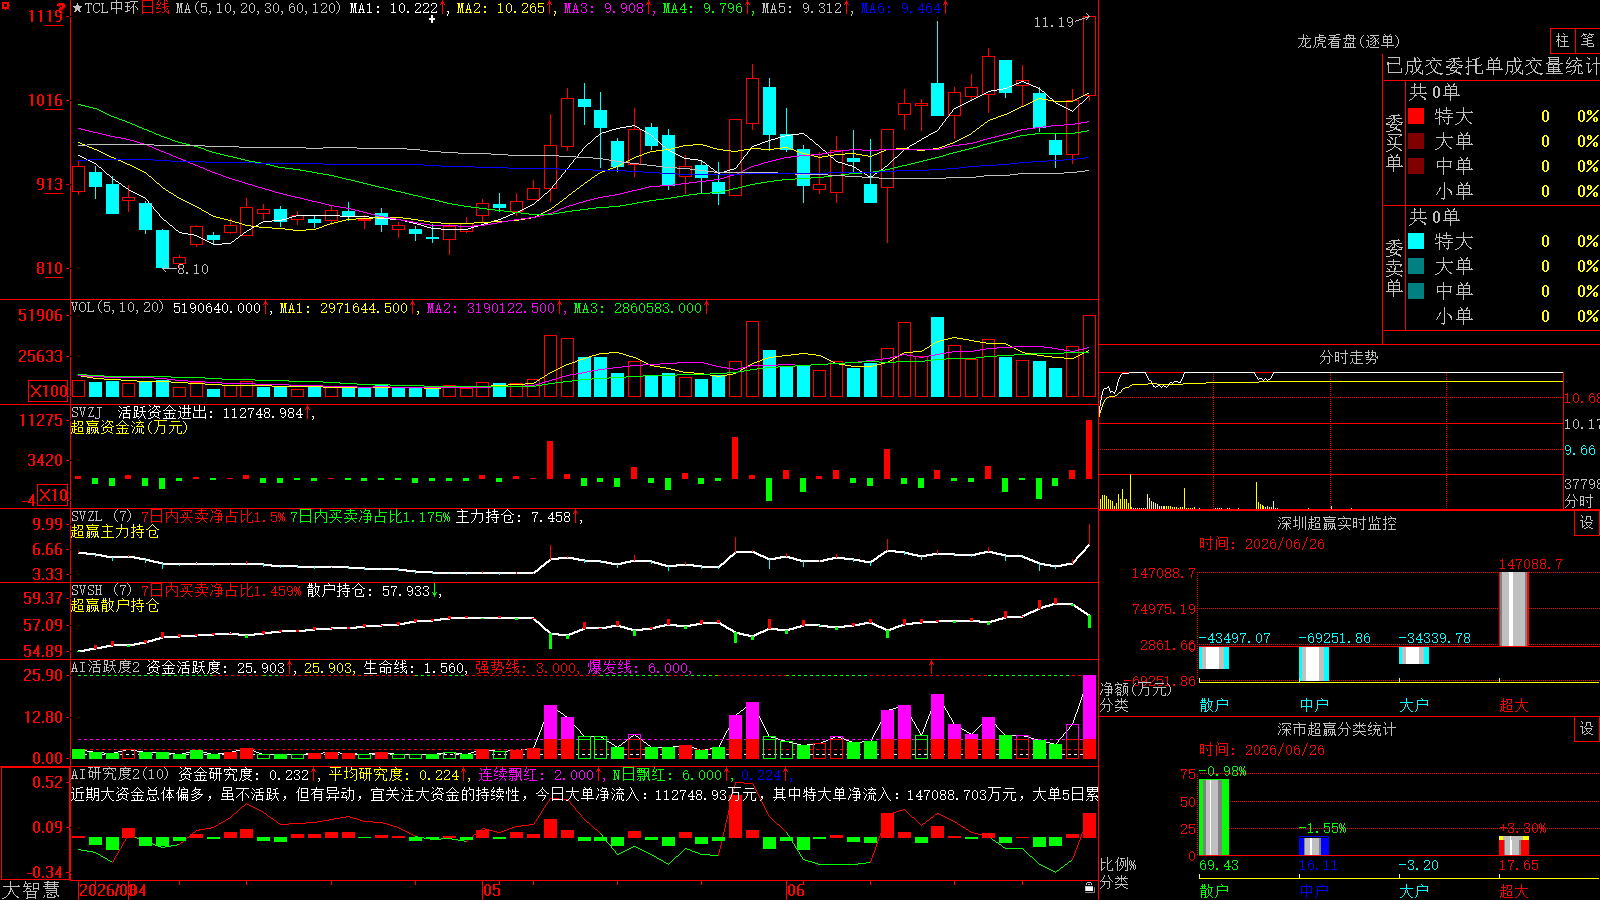Click the teal 大单 sell-order swatch
Image resolution: width=1600 pixels, height=900 pixels.
[x=1416, y=266]
